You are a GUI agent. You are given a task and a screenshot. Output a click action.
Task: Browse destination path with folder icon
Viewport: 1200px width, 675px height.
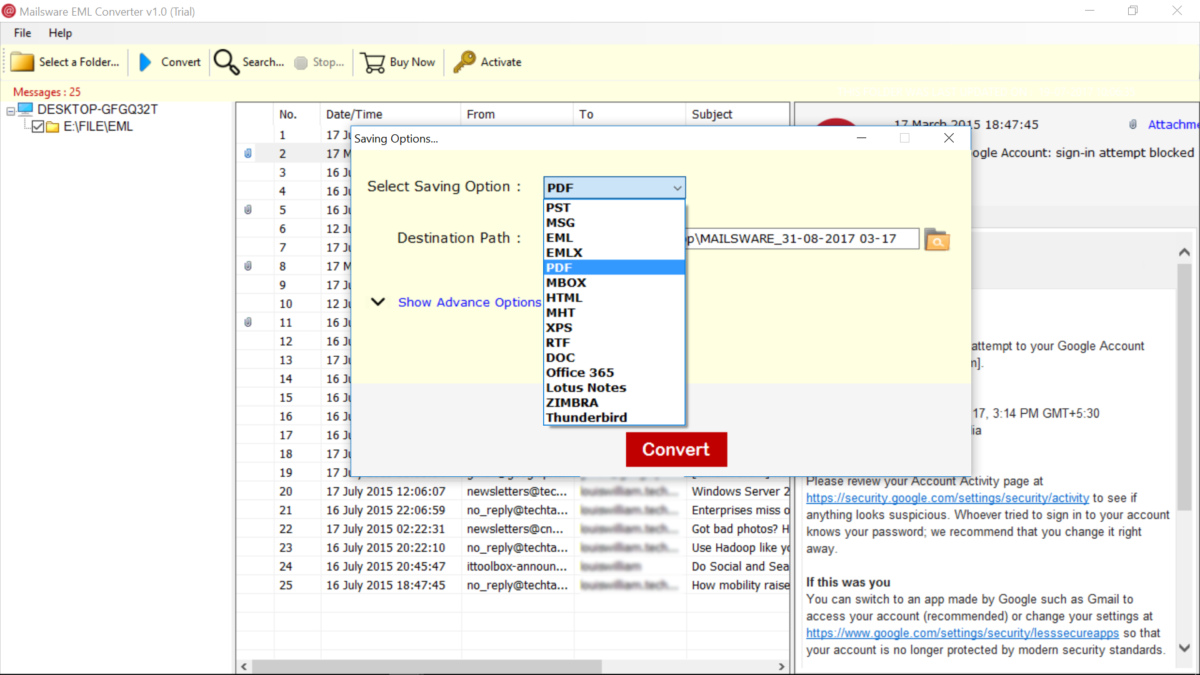point(936,240)
